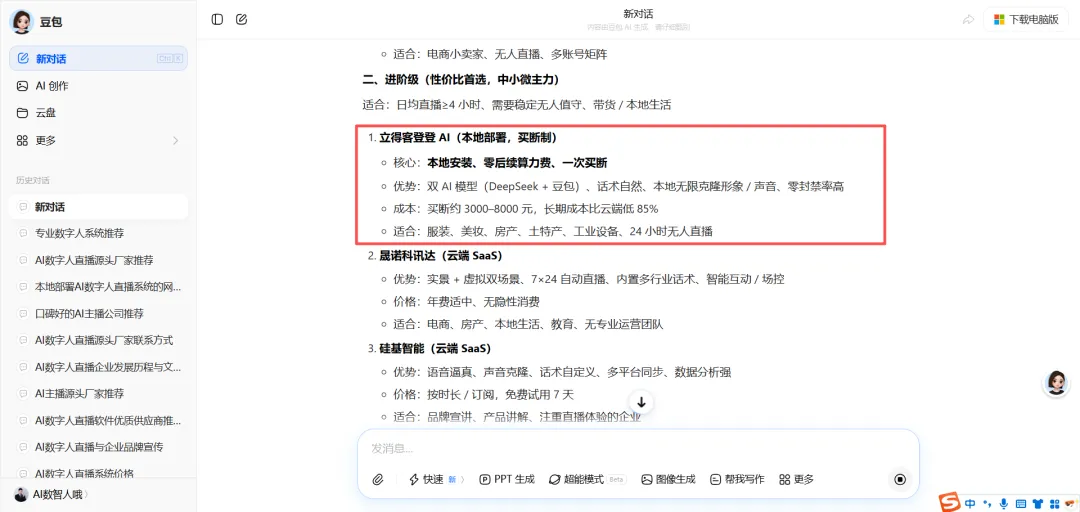Image resolution: width=1080 pixels, height=512 pixels.
Task: Click the line 价格：按时长 / 订阅，免费试用 7 天
Action: [x=484, y=395]
